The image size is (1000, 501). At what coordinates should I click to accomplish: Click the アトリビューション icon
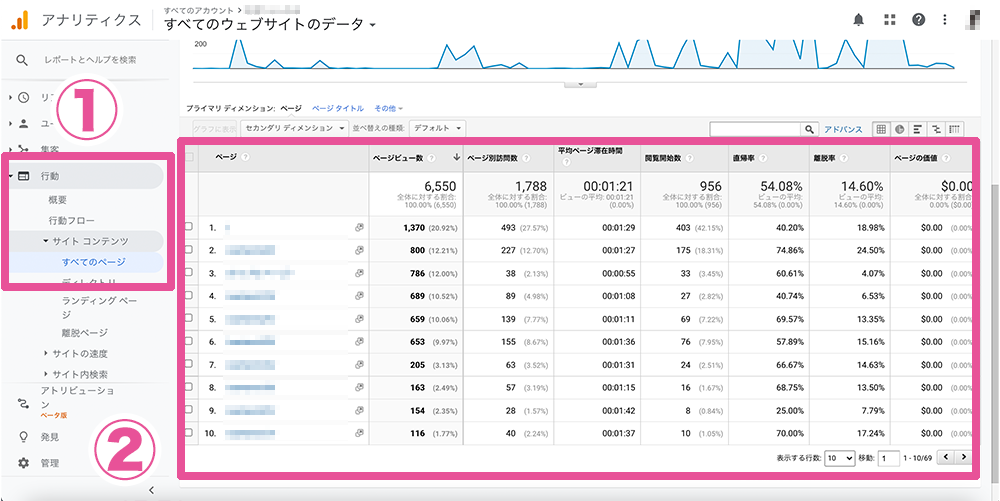pyautogui.click(x=24, y=403)
